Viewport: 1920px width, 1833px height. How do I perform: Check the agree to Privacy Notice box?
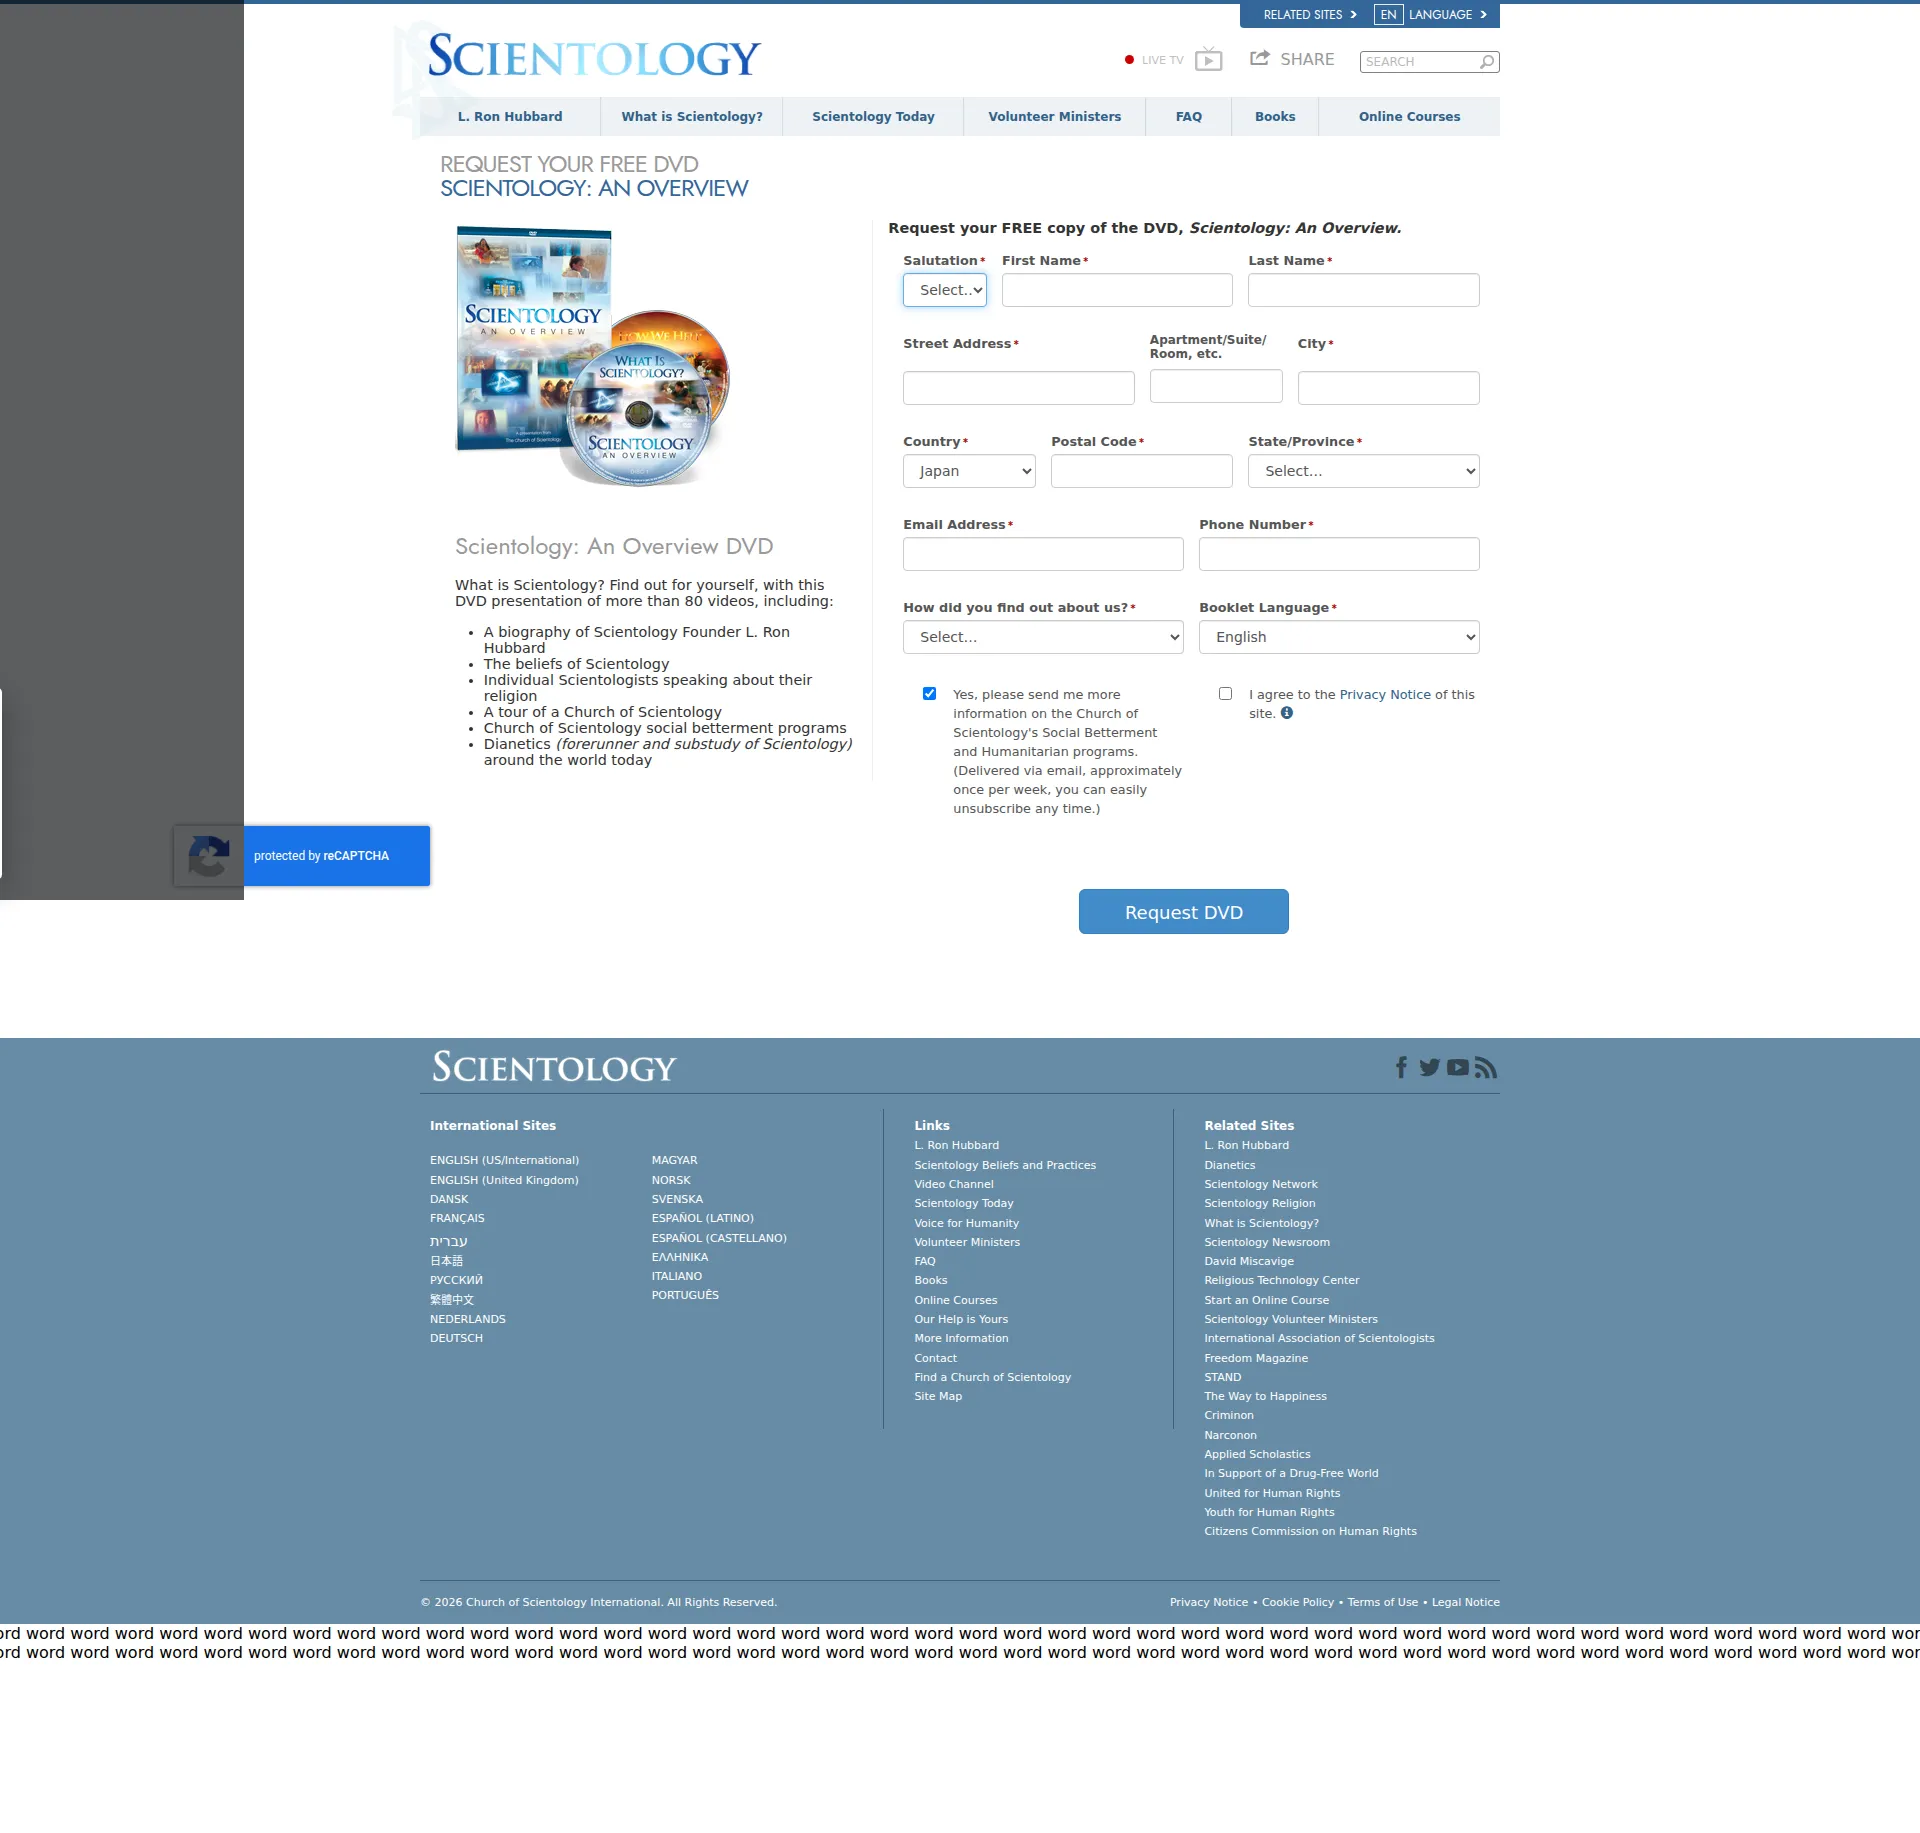pyautogui.click(x=1226, y=694)
